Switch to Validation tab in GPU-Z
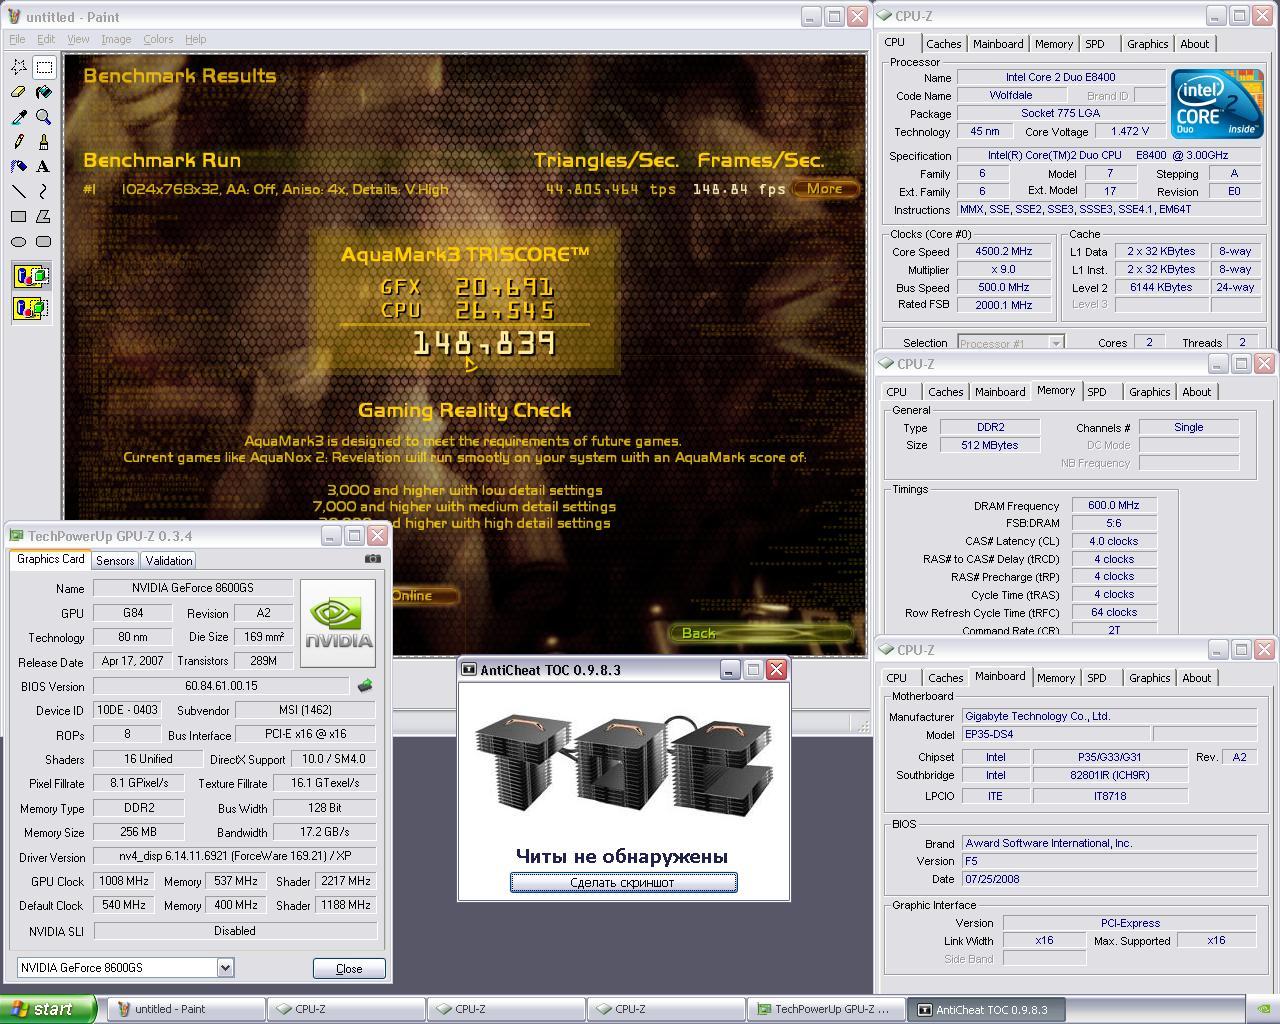Viewport: 1280px width, 1024px height. pyautogui.click(x=168, y=561)
